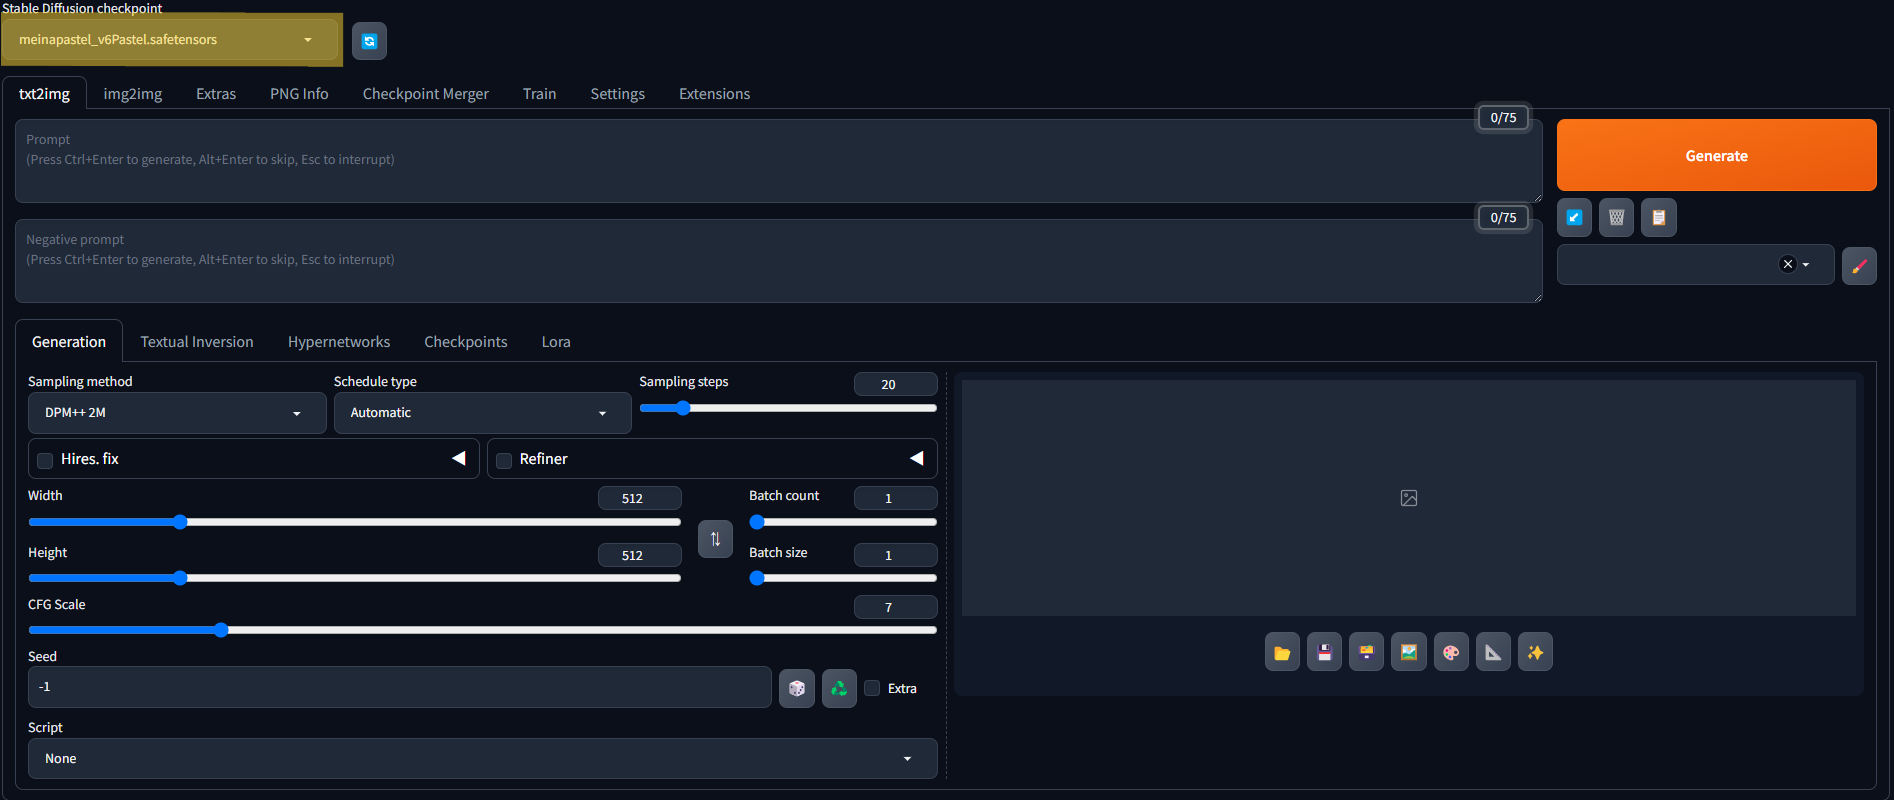Check the Extra seed checkbox
This screenshot has width=1894, height=800.
(x=872, y=688)
